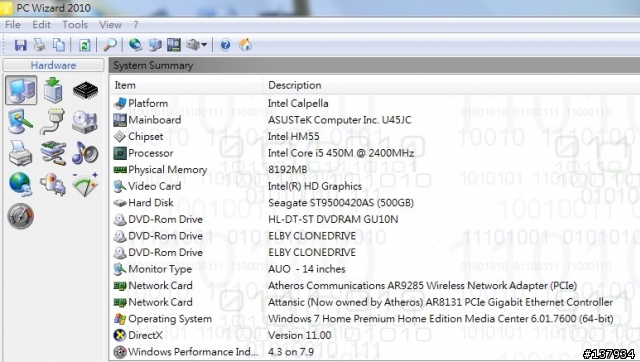Select the Video Card row
The width and height of the screenshot is (640, 362).
click(375, 186)
